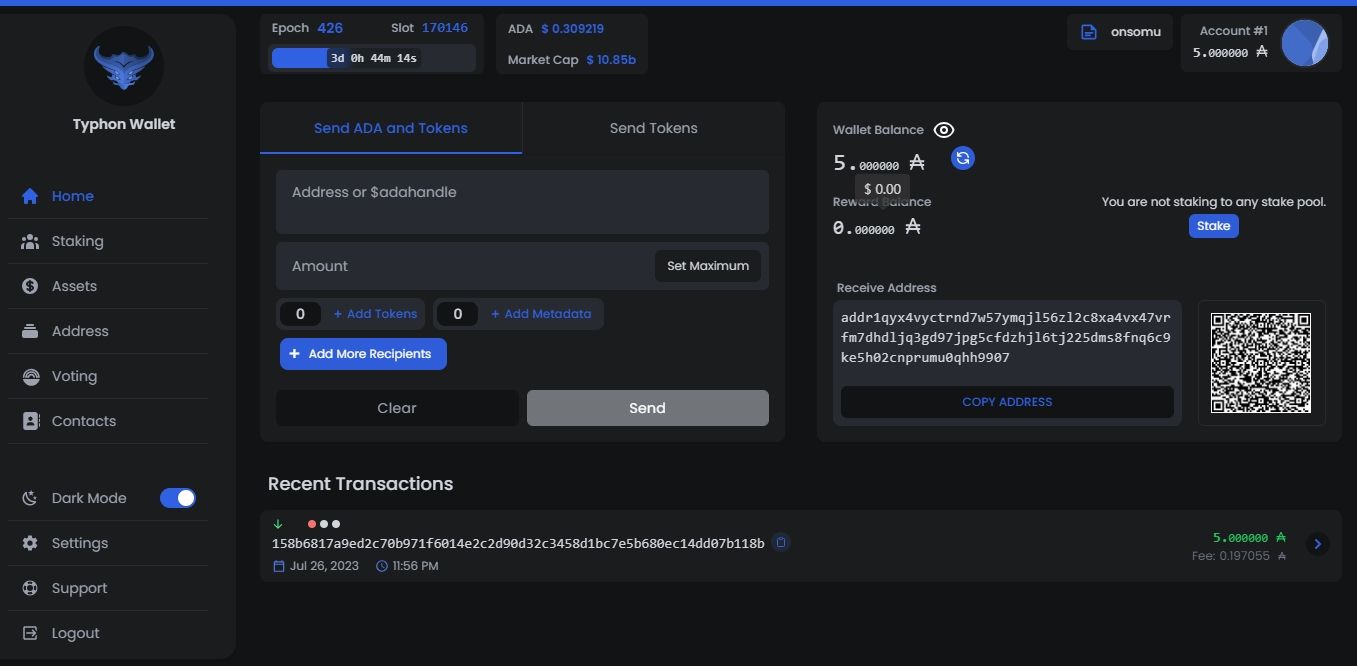Open the onsomu wallet selector
The image size is (1357, 666).
tap(1120, 32)
